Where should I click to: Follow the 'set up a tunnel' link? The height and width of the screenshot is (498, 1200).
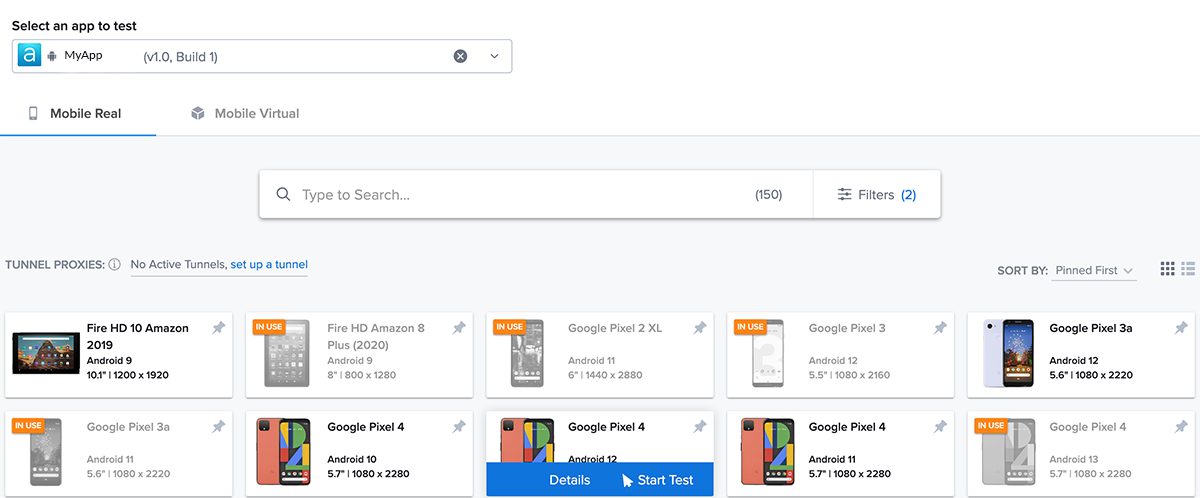[269, 265]
